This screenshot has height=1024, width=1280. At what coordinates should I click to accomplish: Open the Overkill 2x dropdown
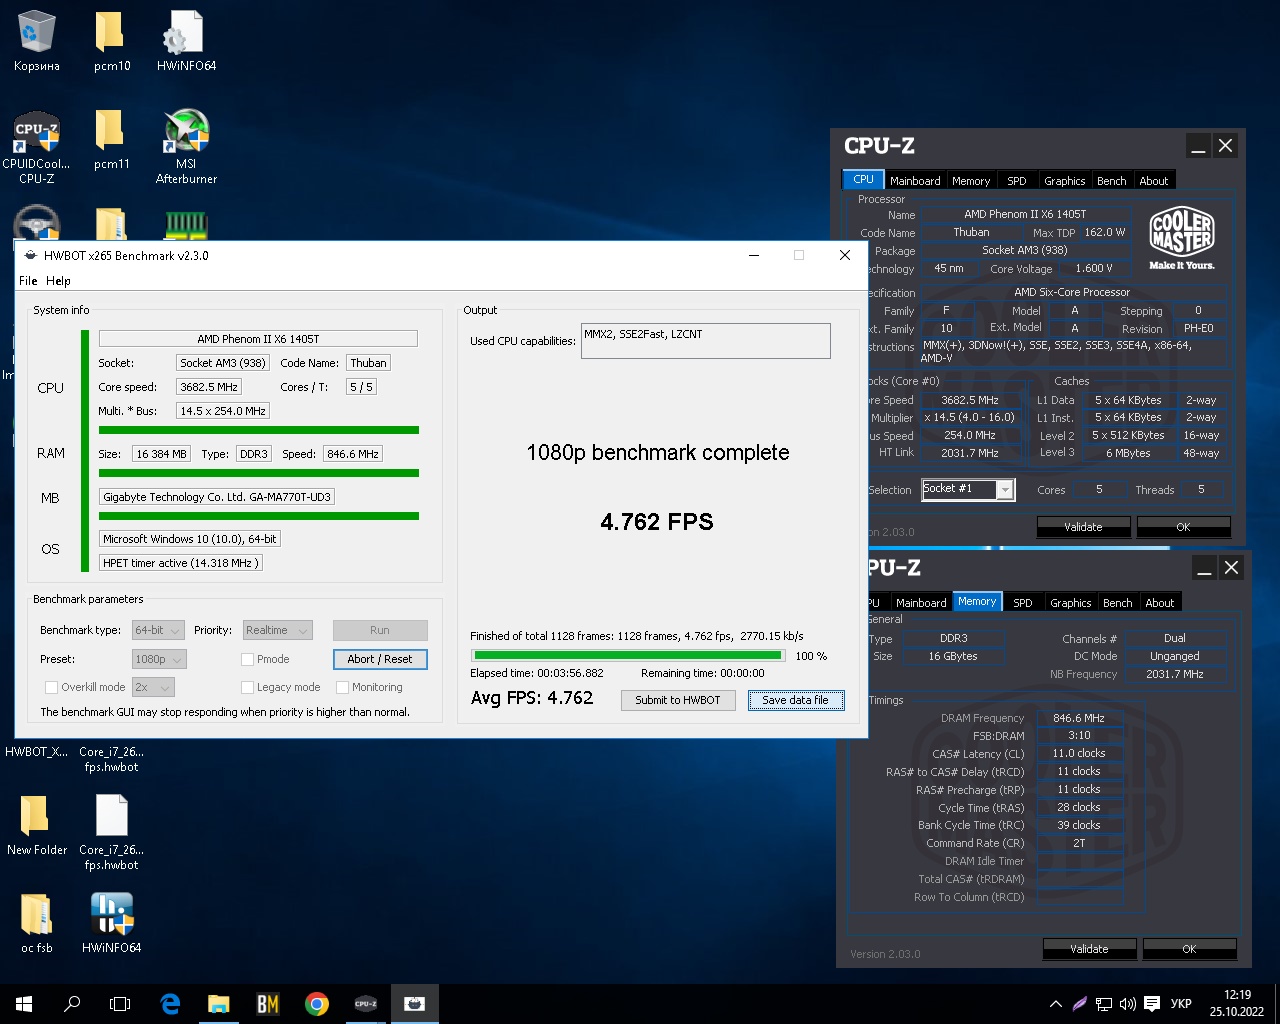153,687
